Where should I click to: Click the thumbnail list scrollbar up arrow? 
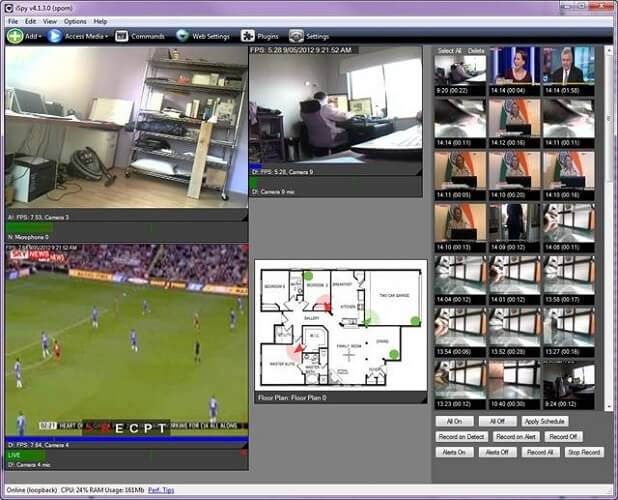click(x=608, y=51)
